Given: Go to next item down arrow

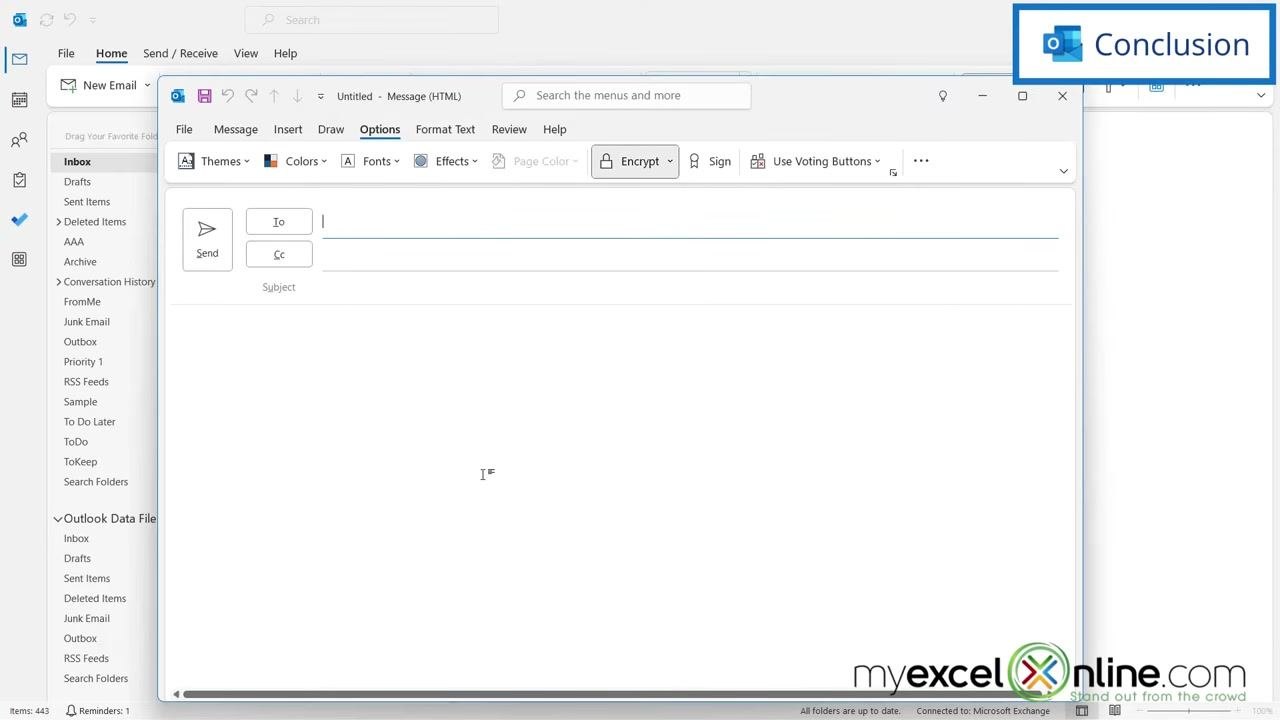Looking at the screenshot, I should point(297,96).
